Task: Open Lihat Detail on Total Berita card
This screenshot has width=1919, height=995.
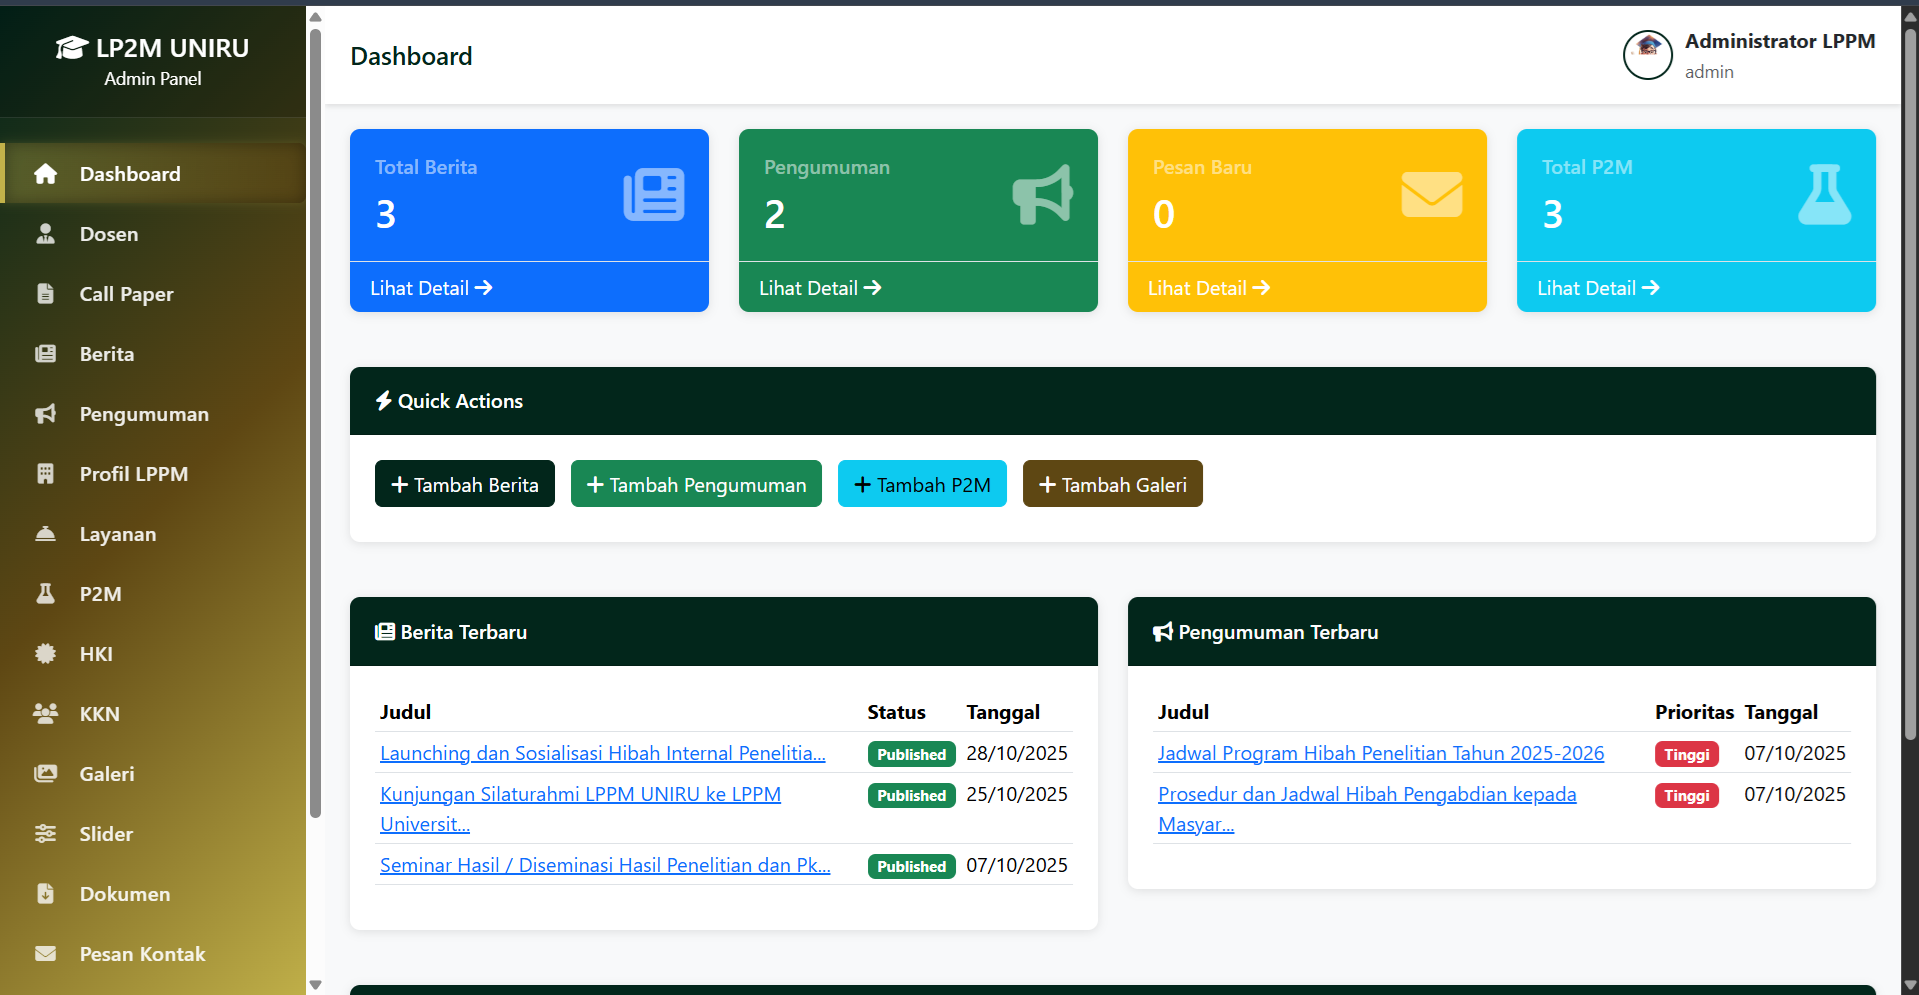Action: coord(430,287)
